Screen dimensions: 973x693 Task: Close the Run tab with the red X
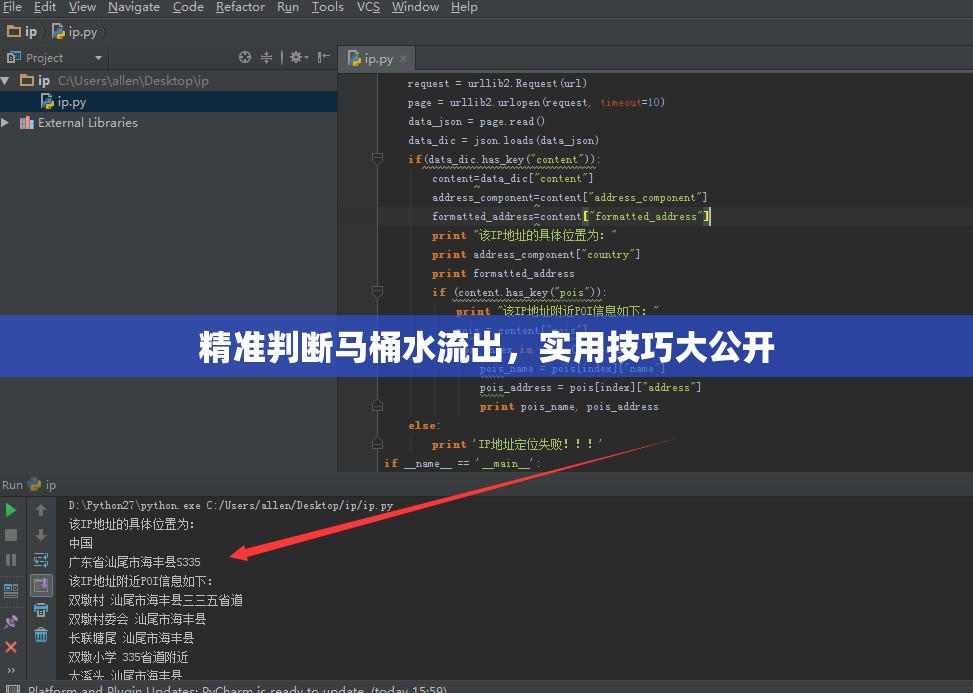tap(11, 647)
